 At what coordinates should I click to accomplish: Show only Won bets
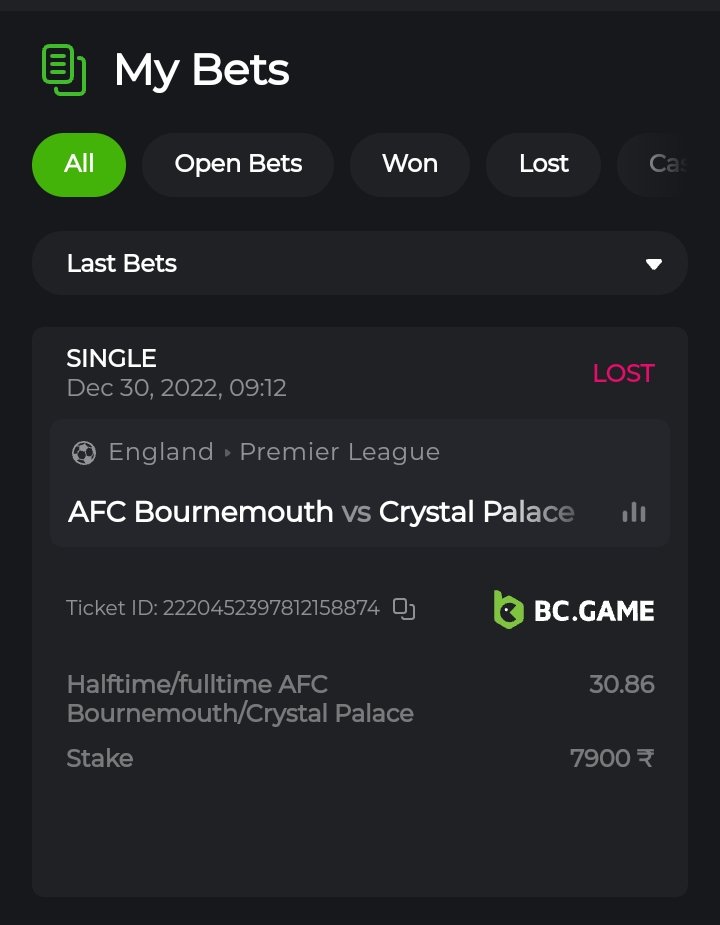click(410, 164)
